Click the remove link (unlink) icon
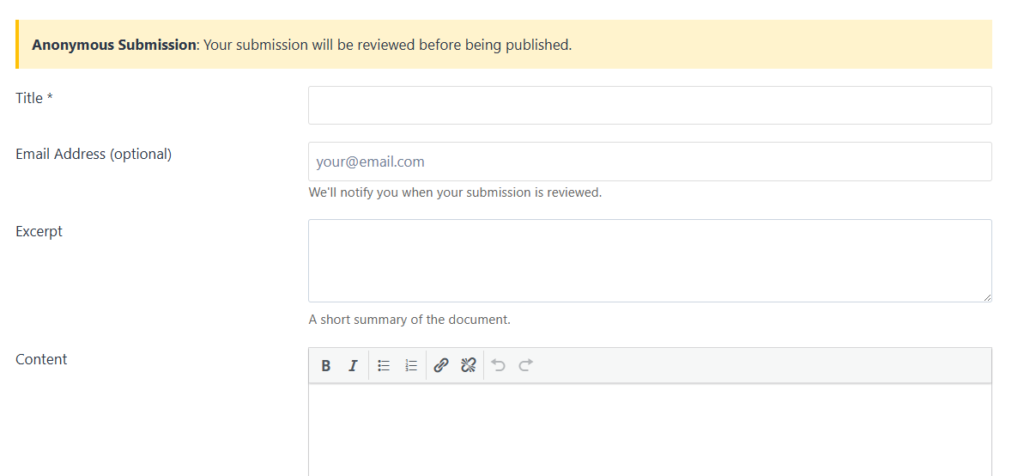 [x=468, y=366]
